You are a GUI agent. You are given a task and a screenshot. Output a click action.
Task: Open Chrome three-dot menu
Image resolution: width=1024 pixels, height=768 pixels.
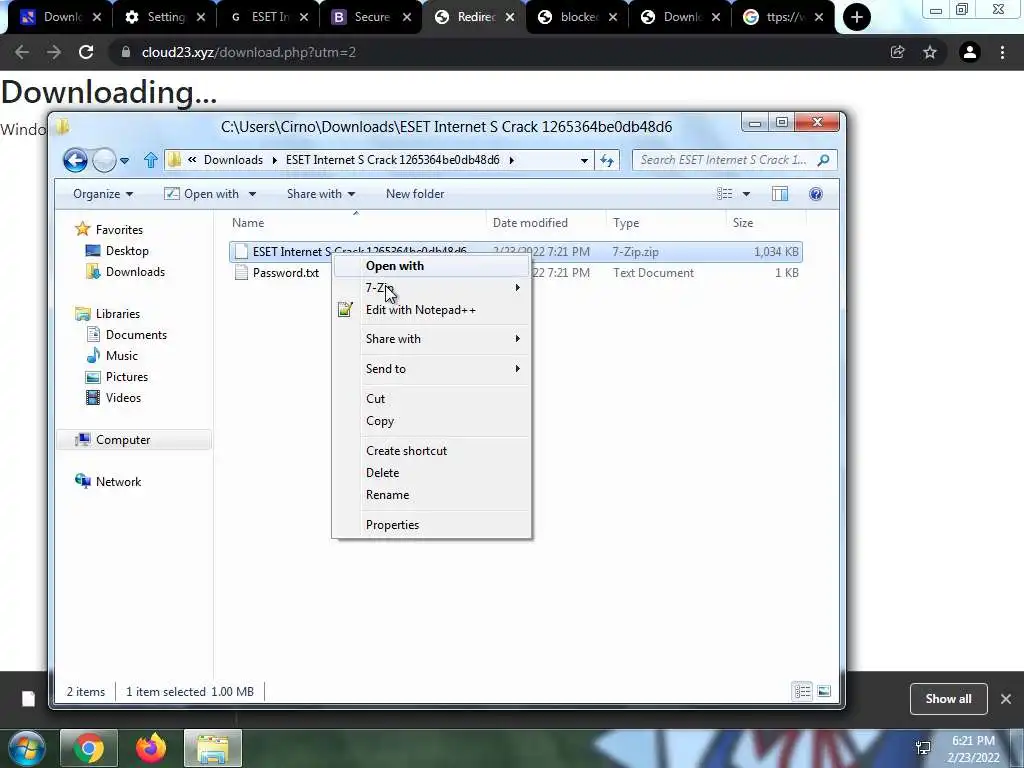(x=1002, y=52)
